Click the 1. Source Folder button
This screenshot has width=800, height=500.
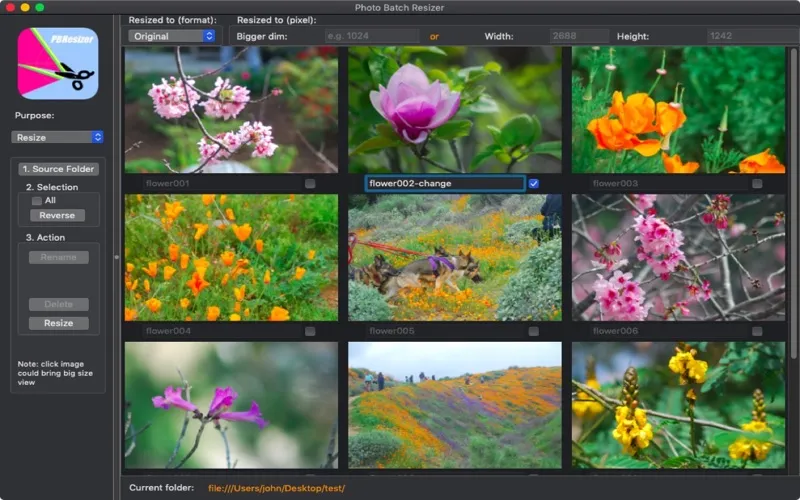tap(59, 169)
